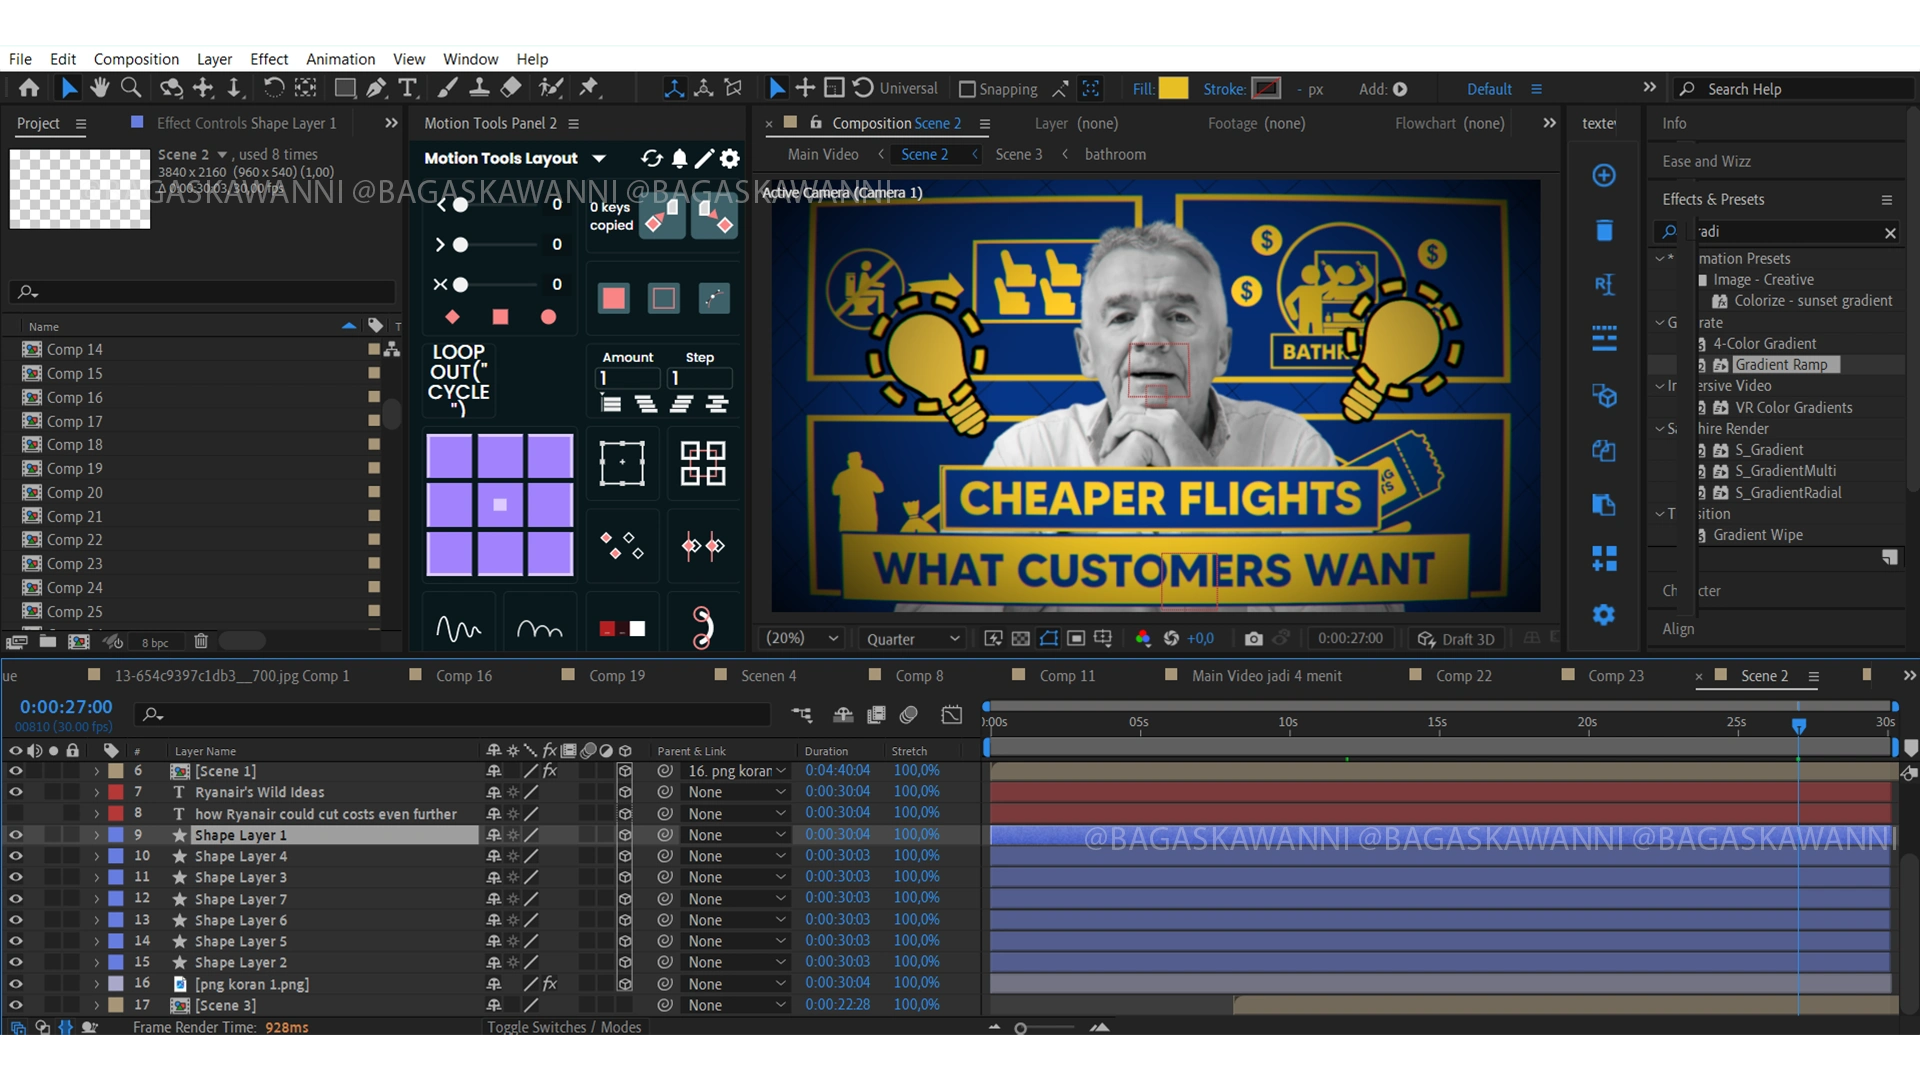Click Toggle Switches / Modes button
The height and width of the screenshot is (1080, 1920).
(x=564, y=1027)
